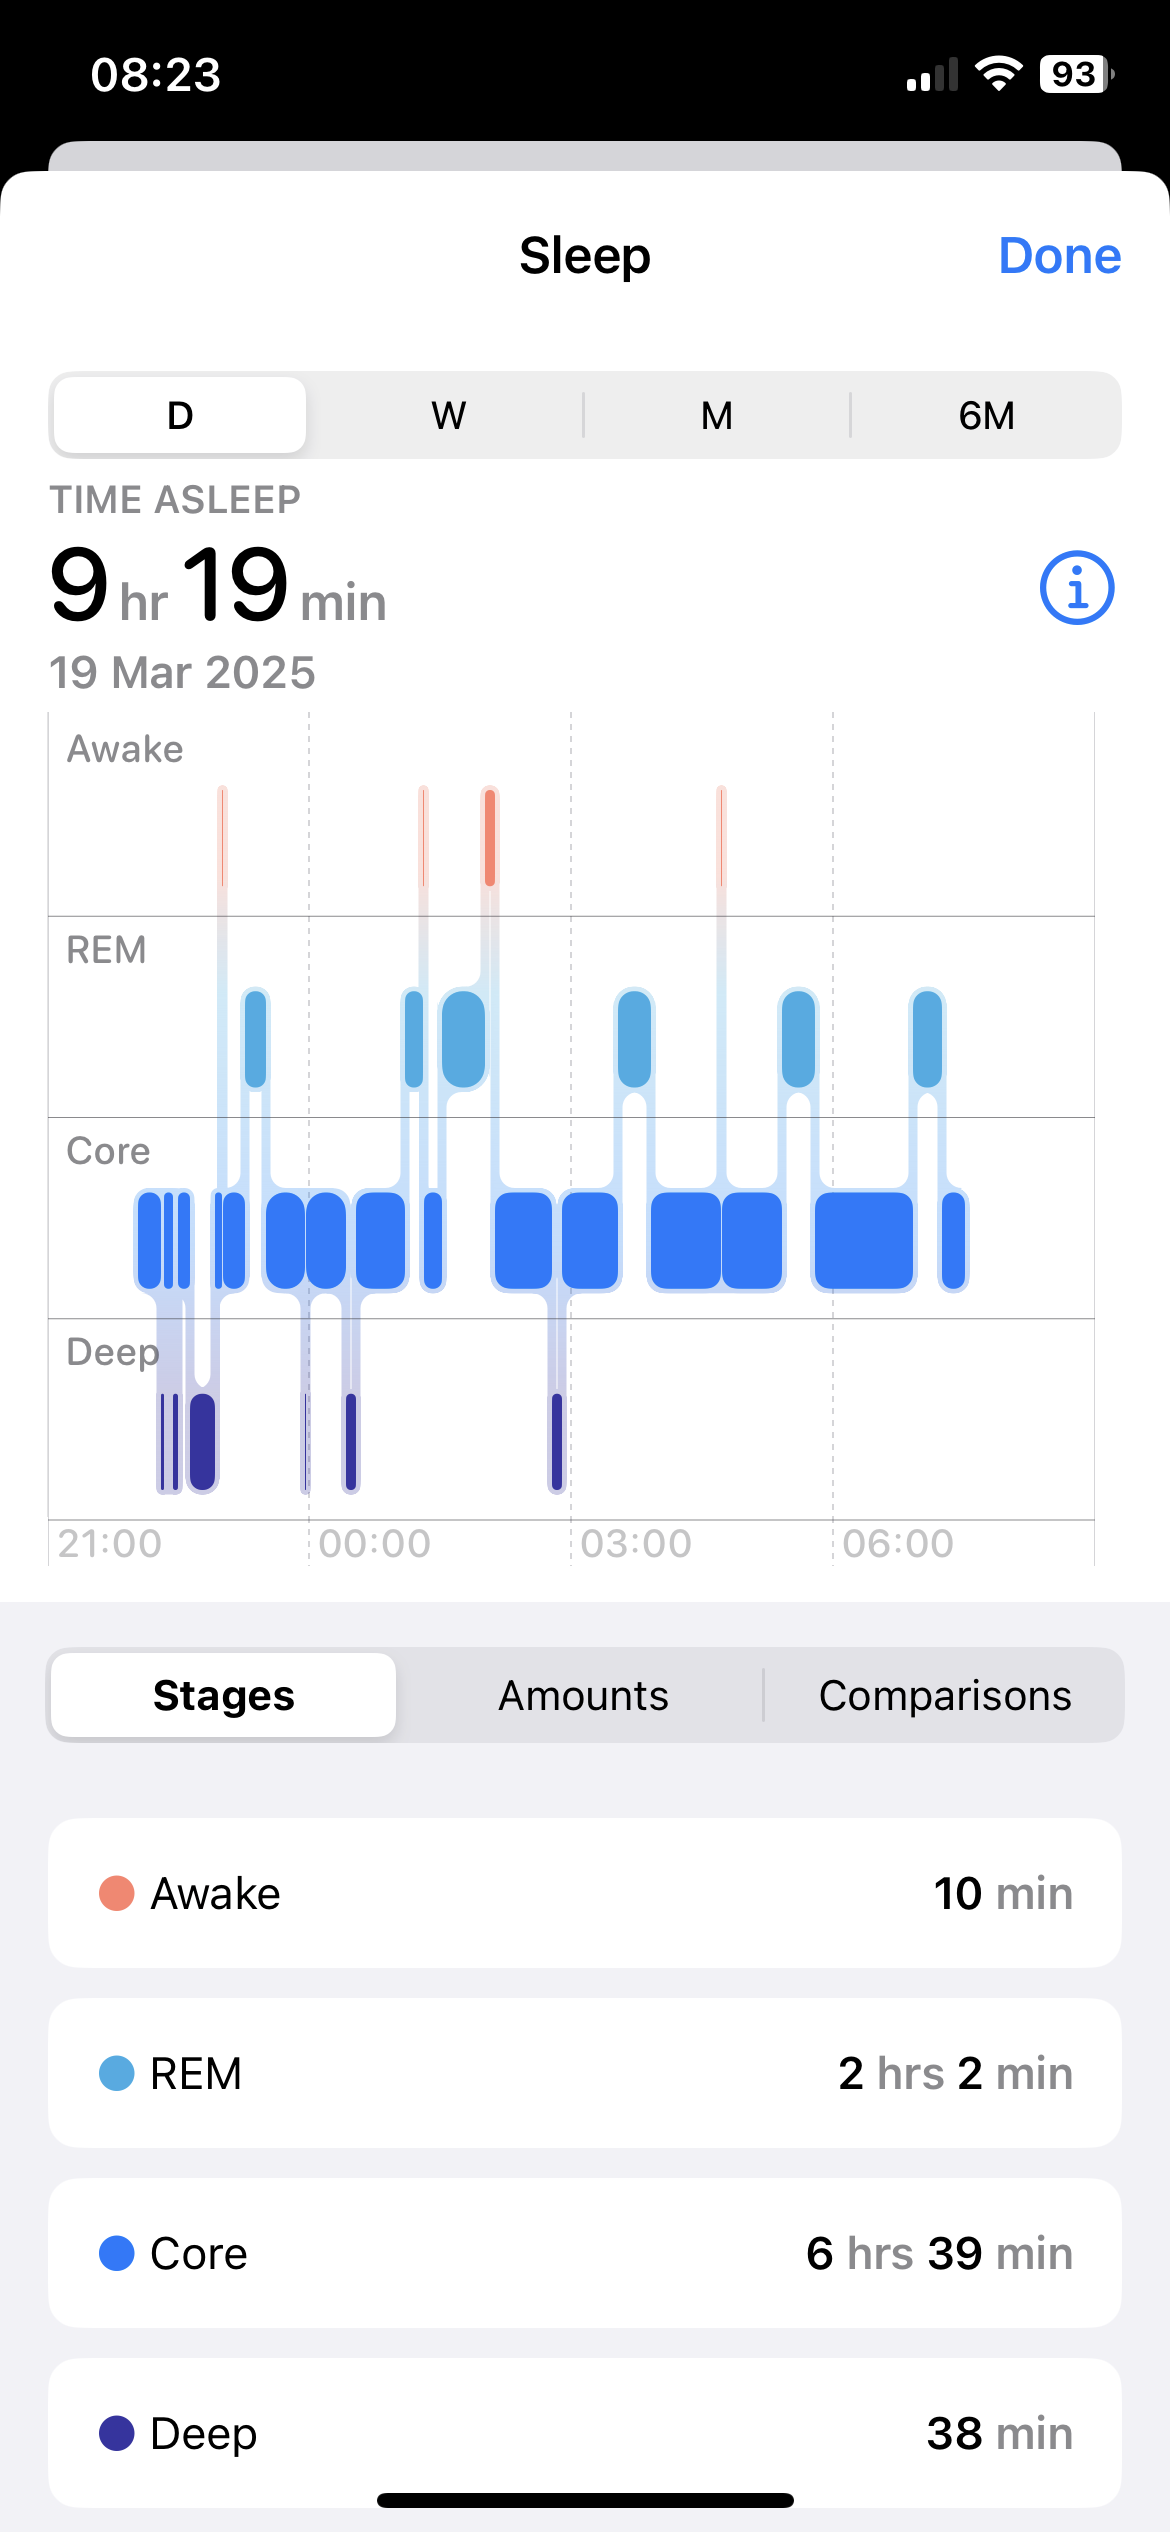This screenshot has width=1170, height=2532.
Task: Tap the cellular signal bars
Action: pyautogui.click(x=932, y=75)
